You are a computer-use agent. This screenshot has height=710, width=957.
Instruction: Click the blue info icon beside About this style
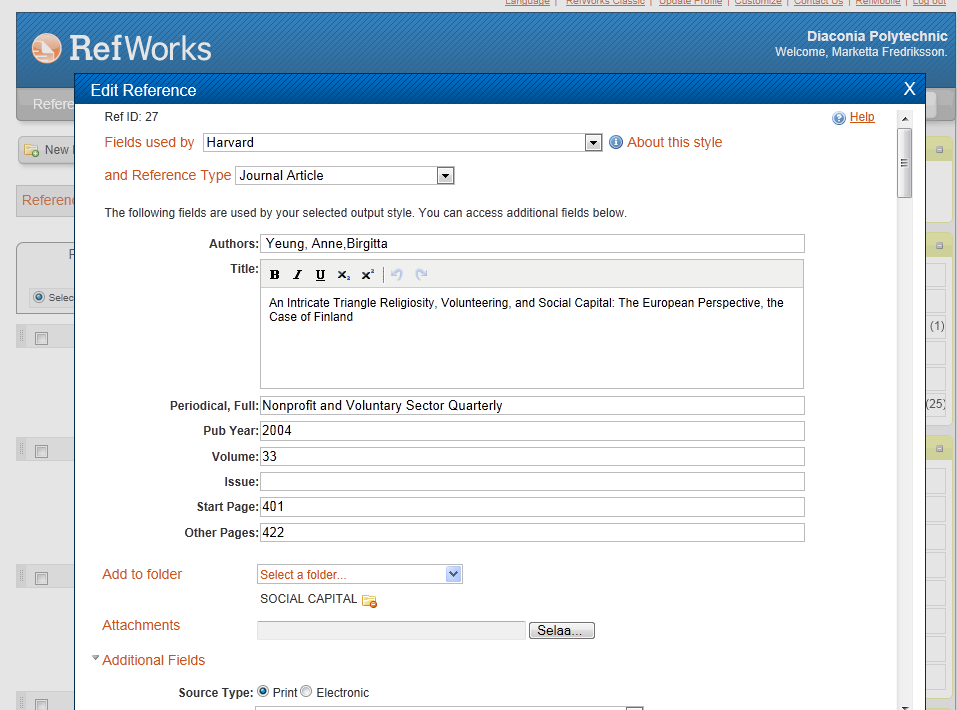click(x=616, y=142)
